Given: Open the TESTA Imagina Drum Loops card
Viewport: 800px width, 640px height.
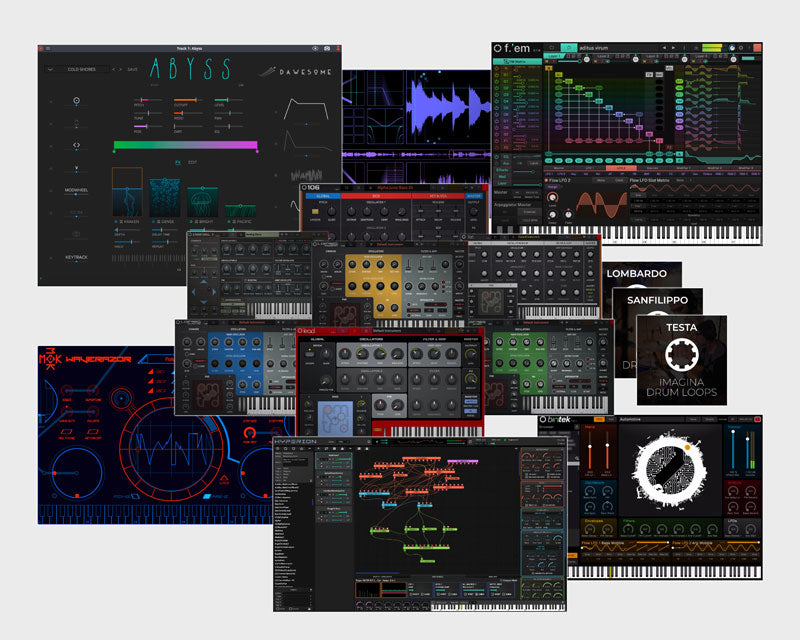Looking at the screenshot, I should point(682,360).
